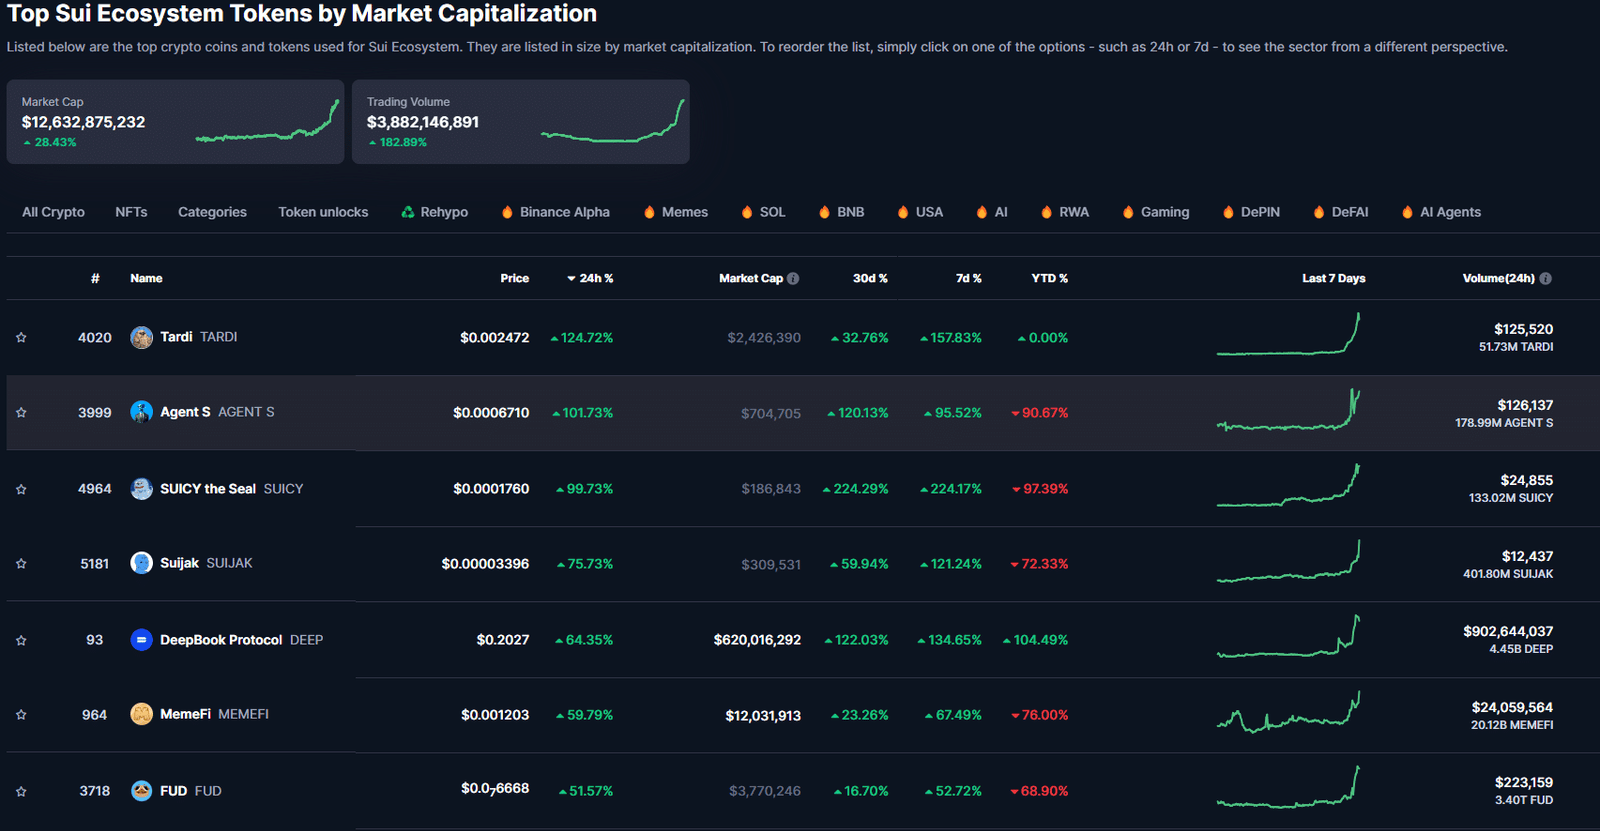Sort list by 30d % header
Viewport: 1600px width, 831px height.
click(x=869, y=279)
